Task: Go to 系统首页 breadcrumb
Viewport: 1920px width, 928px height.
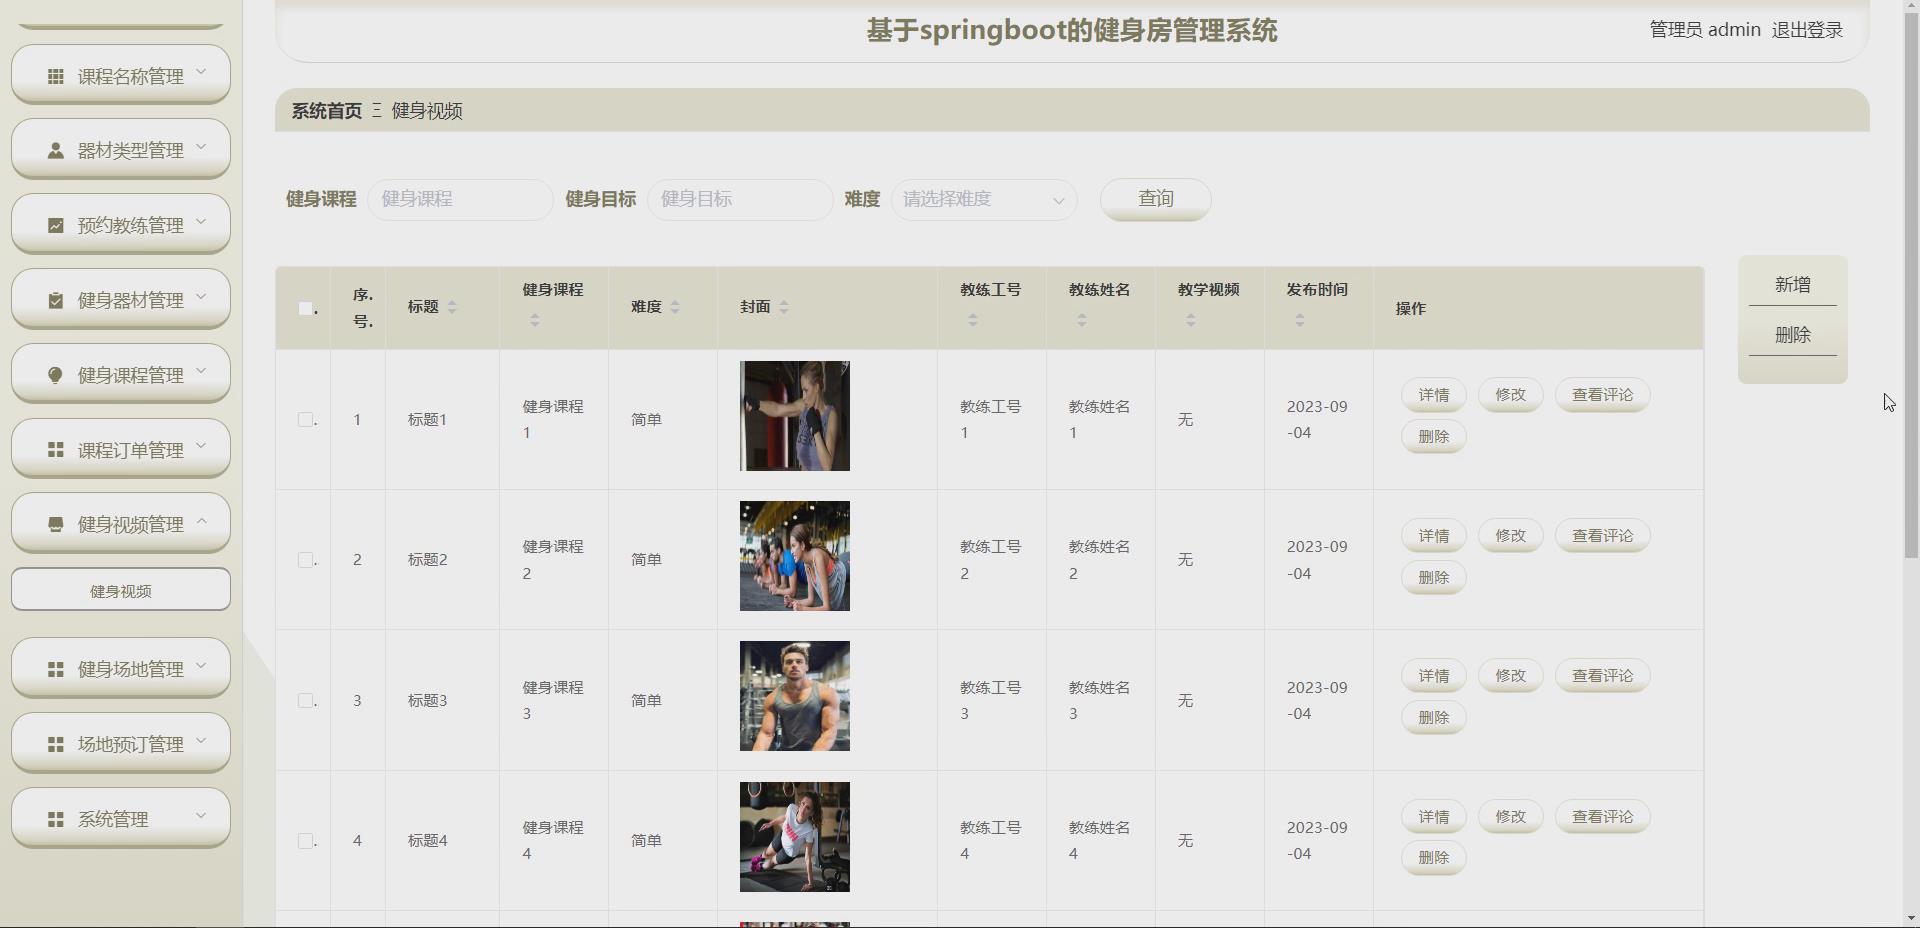Action: tap(327, 111)
